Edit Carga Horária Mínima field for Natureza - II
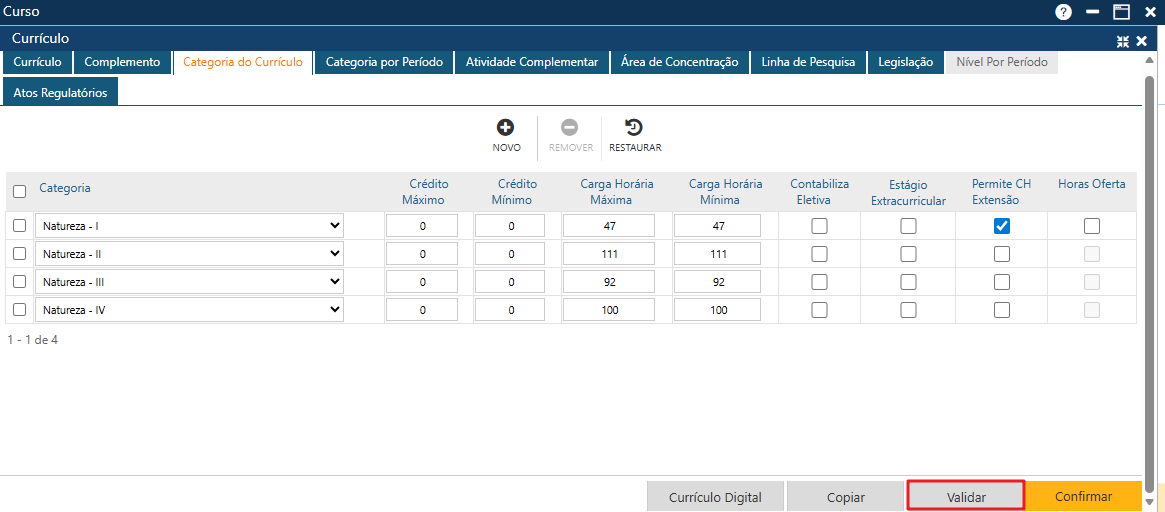The width and height of the screenshot is (1165, 512). point(717,254)
